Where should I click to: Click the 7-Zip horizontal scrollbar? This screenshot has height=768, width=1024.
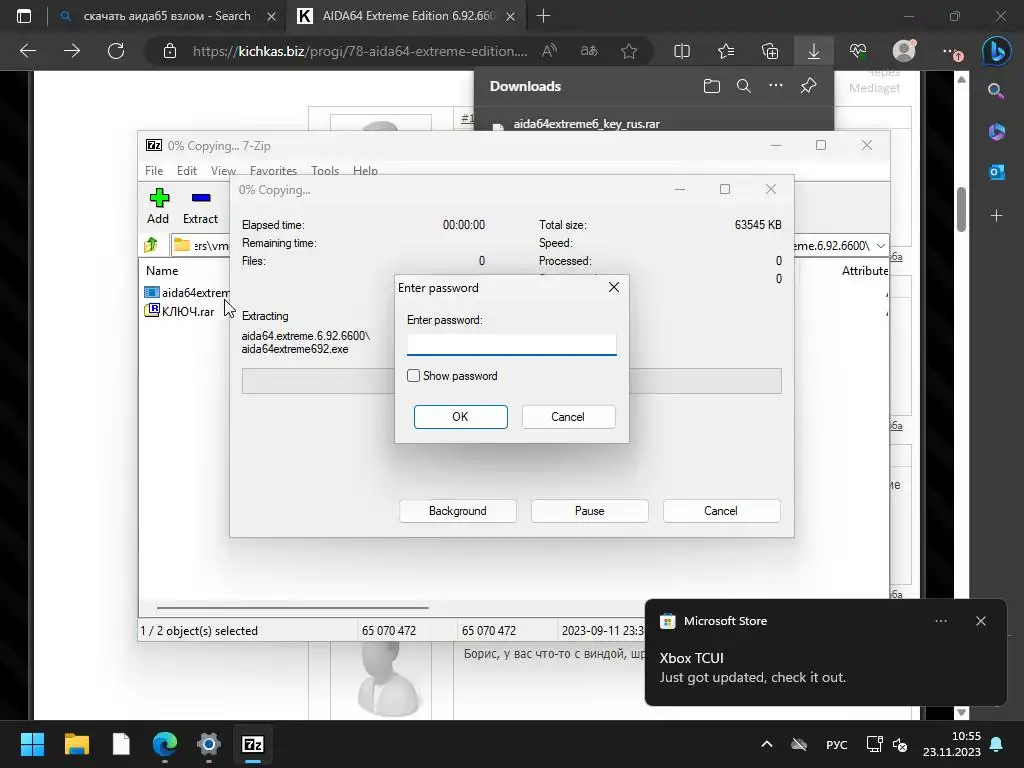[293, 607]
